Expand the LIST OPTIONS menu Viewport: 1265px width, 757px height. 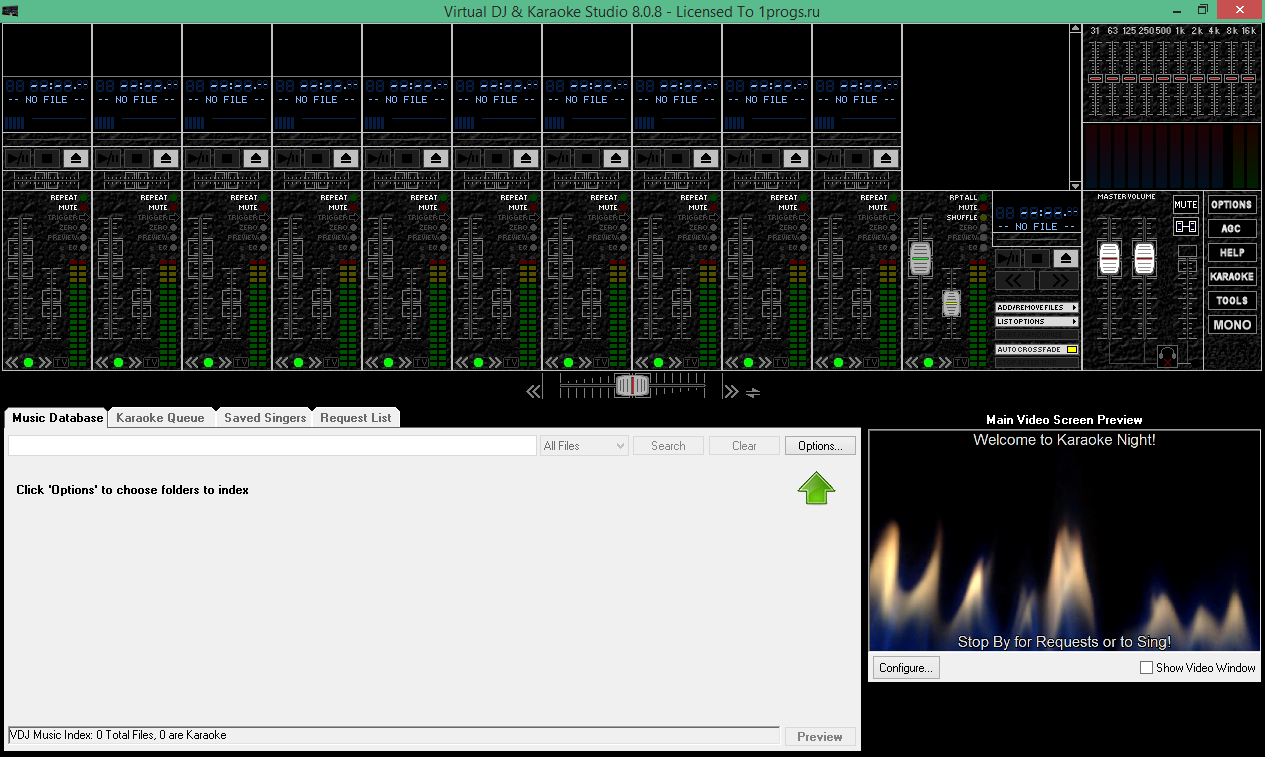1037,322
